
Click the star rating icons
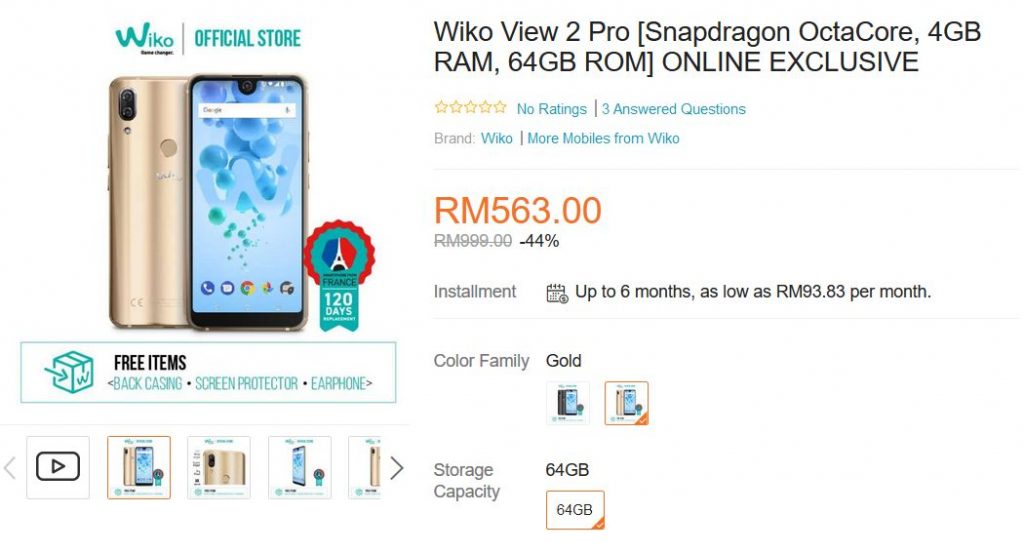click(470, 107)
